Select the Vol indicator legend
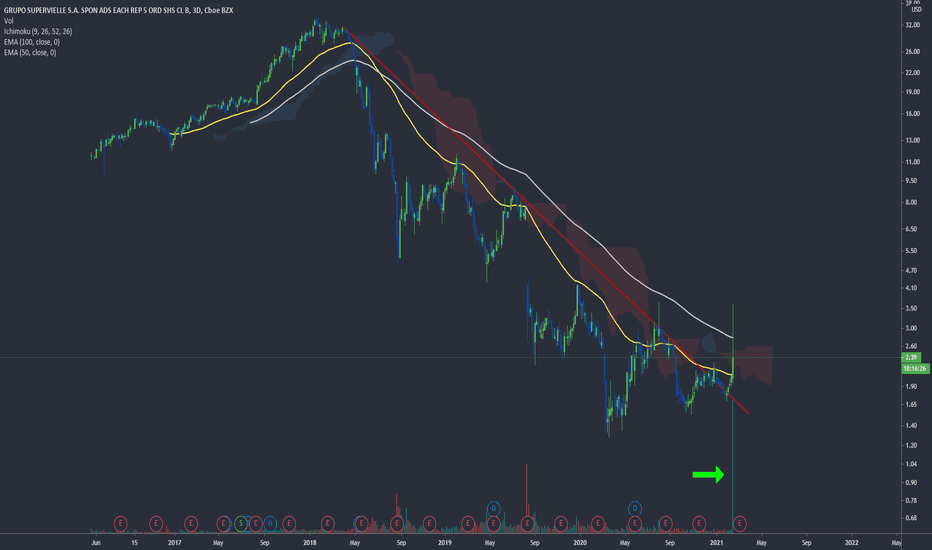The width and height of the screenshot is (932, 550). coord(8,21)
